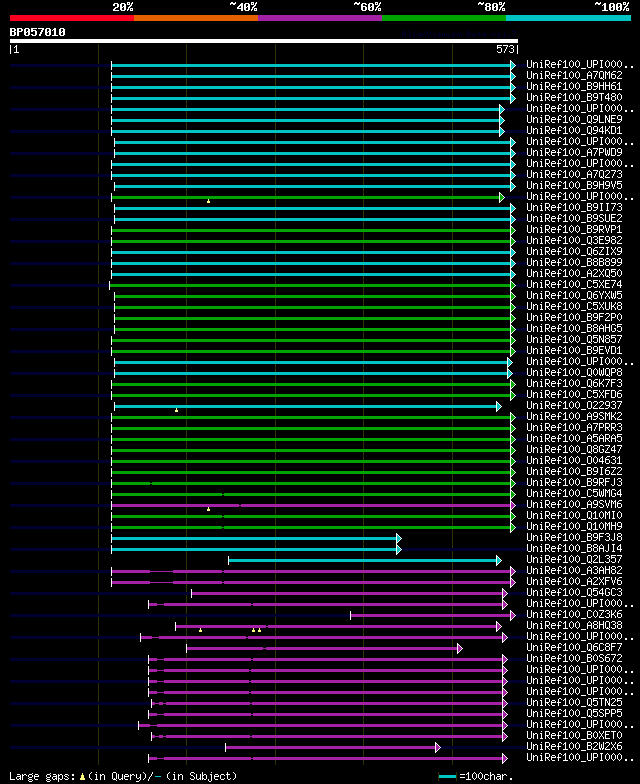Open hit UniRef100_Q94KD1
The width and height of the screenshot is (640, 784).
coord(574,130)
